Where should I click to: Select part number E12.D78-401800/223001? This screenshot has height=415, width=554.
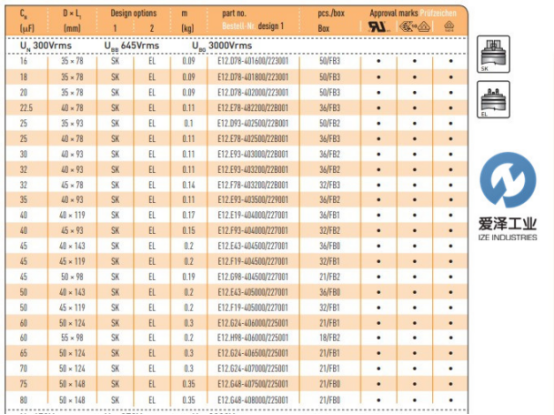(x=253, y=77)
